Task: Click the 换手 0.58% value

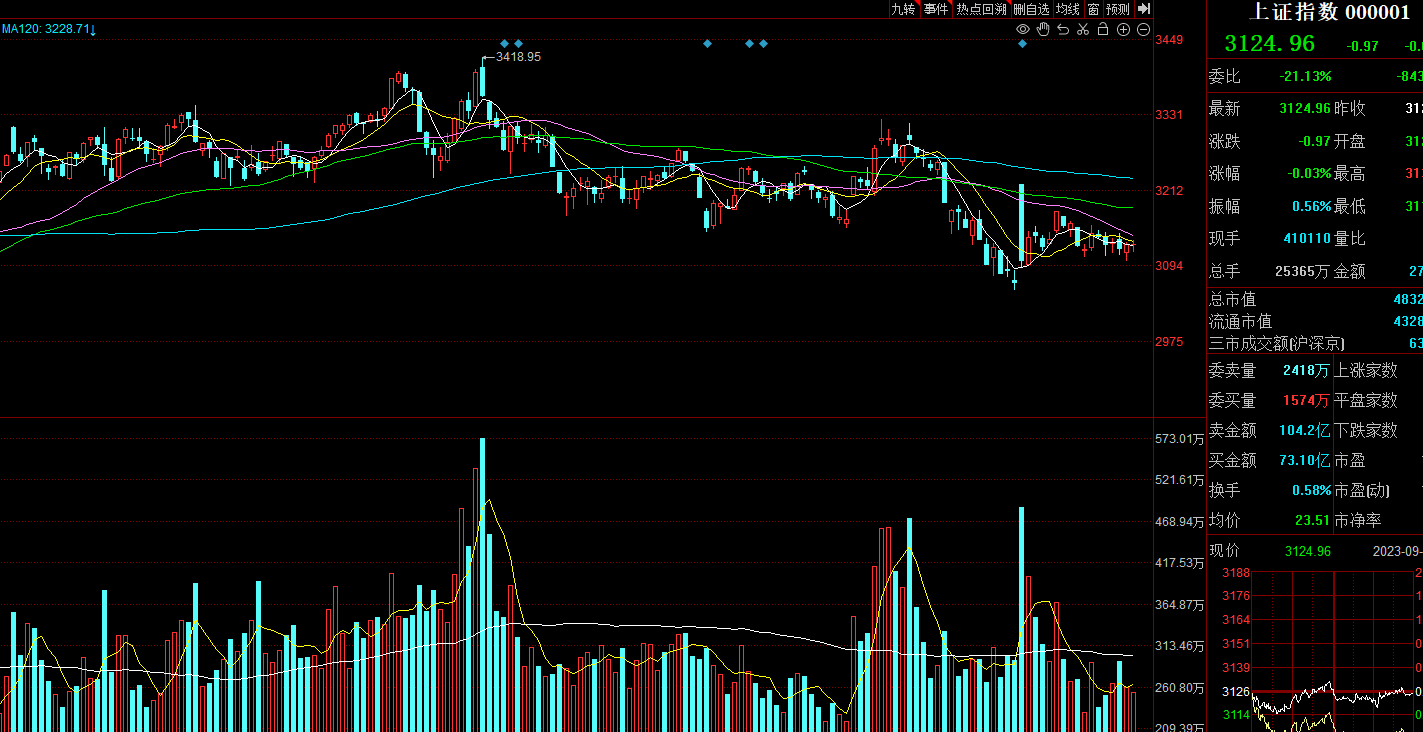Action: [x=1311, y=491]
